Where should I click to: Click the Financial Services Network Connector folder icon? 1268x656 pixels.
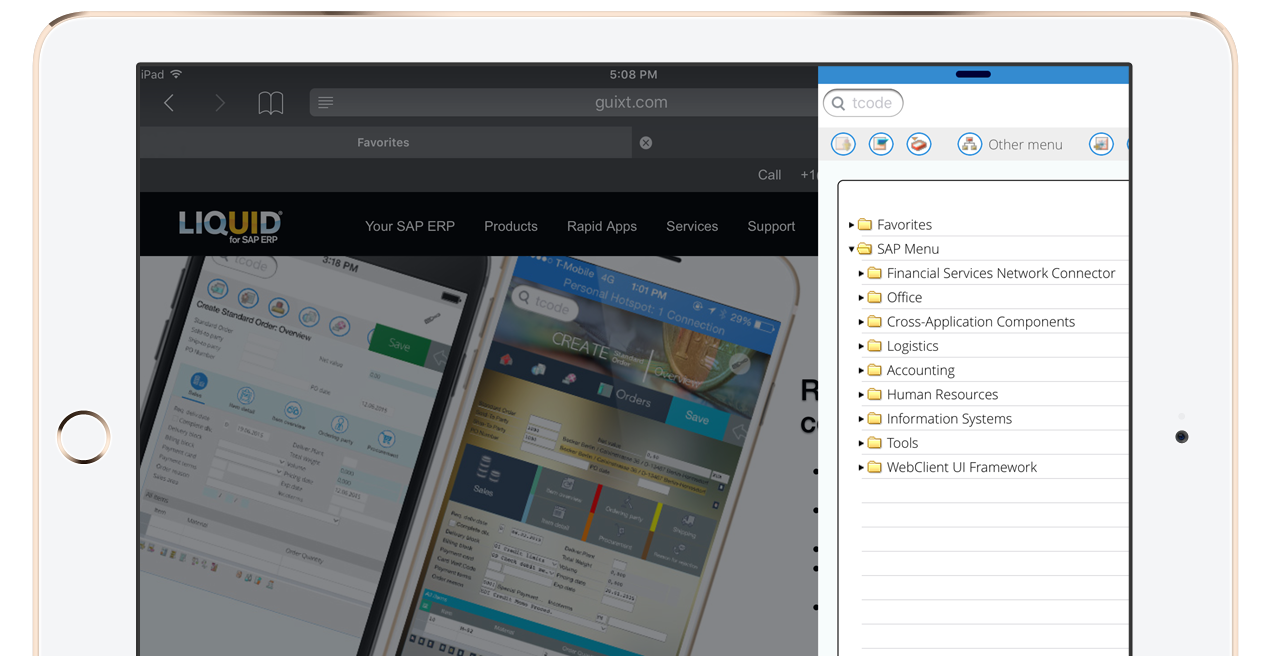click(875, 273)
